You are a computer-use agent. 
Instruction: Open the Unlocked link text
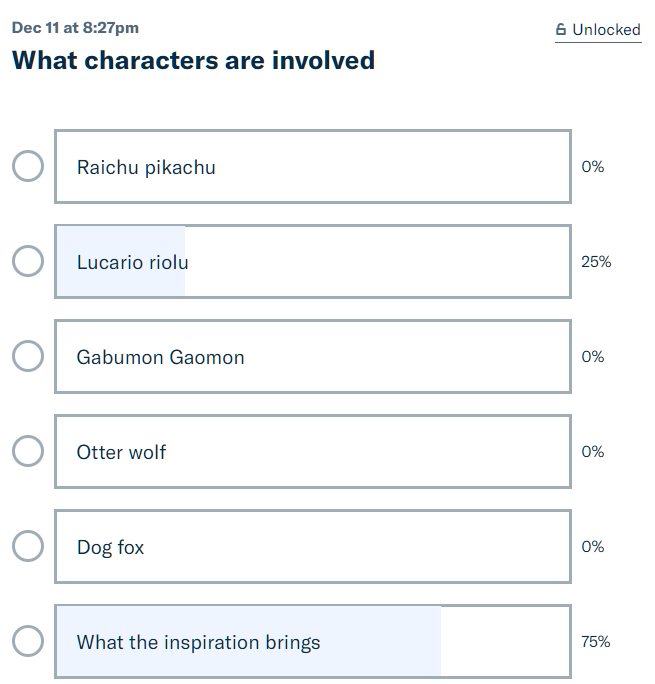606,30
